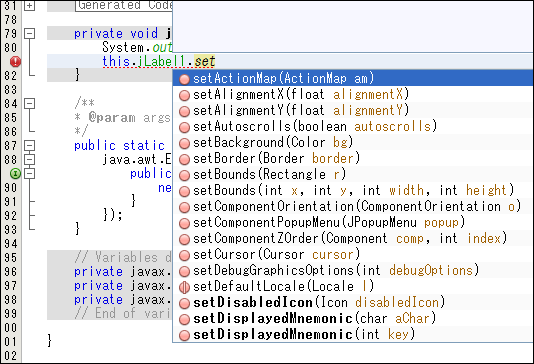Click the icon beside setBorder suggestion
The width and height of the screenshot is (534, 364).
coord(184,159)
